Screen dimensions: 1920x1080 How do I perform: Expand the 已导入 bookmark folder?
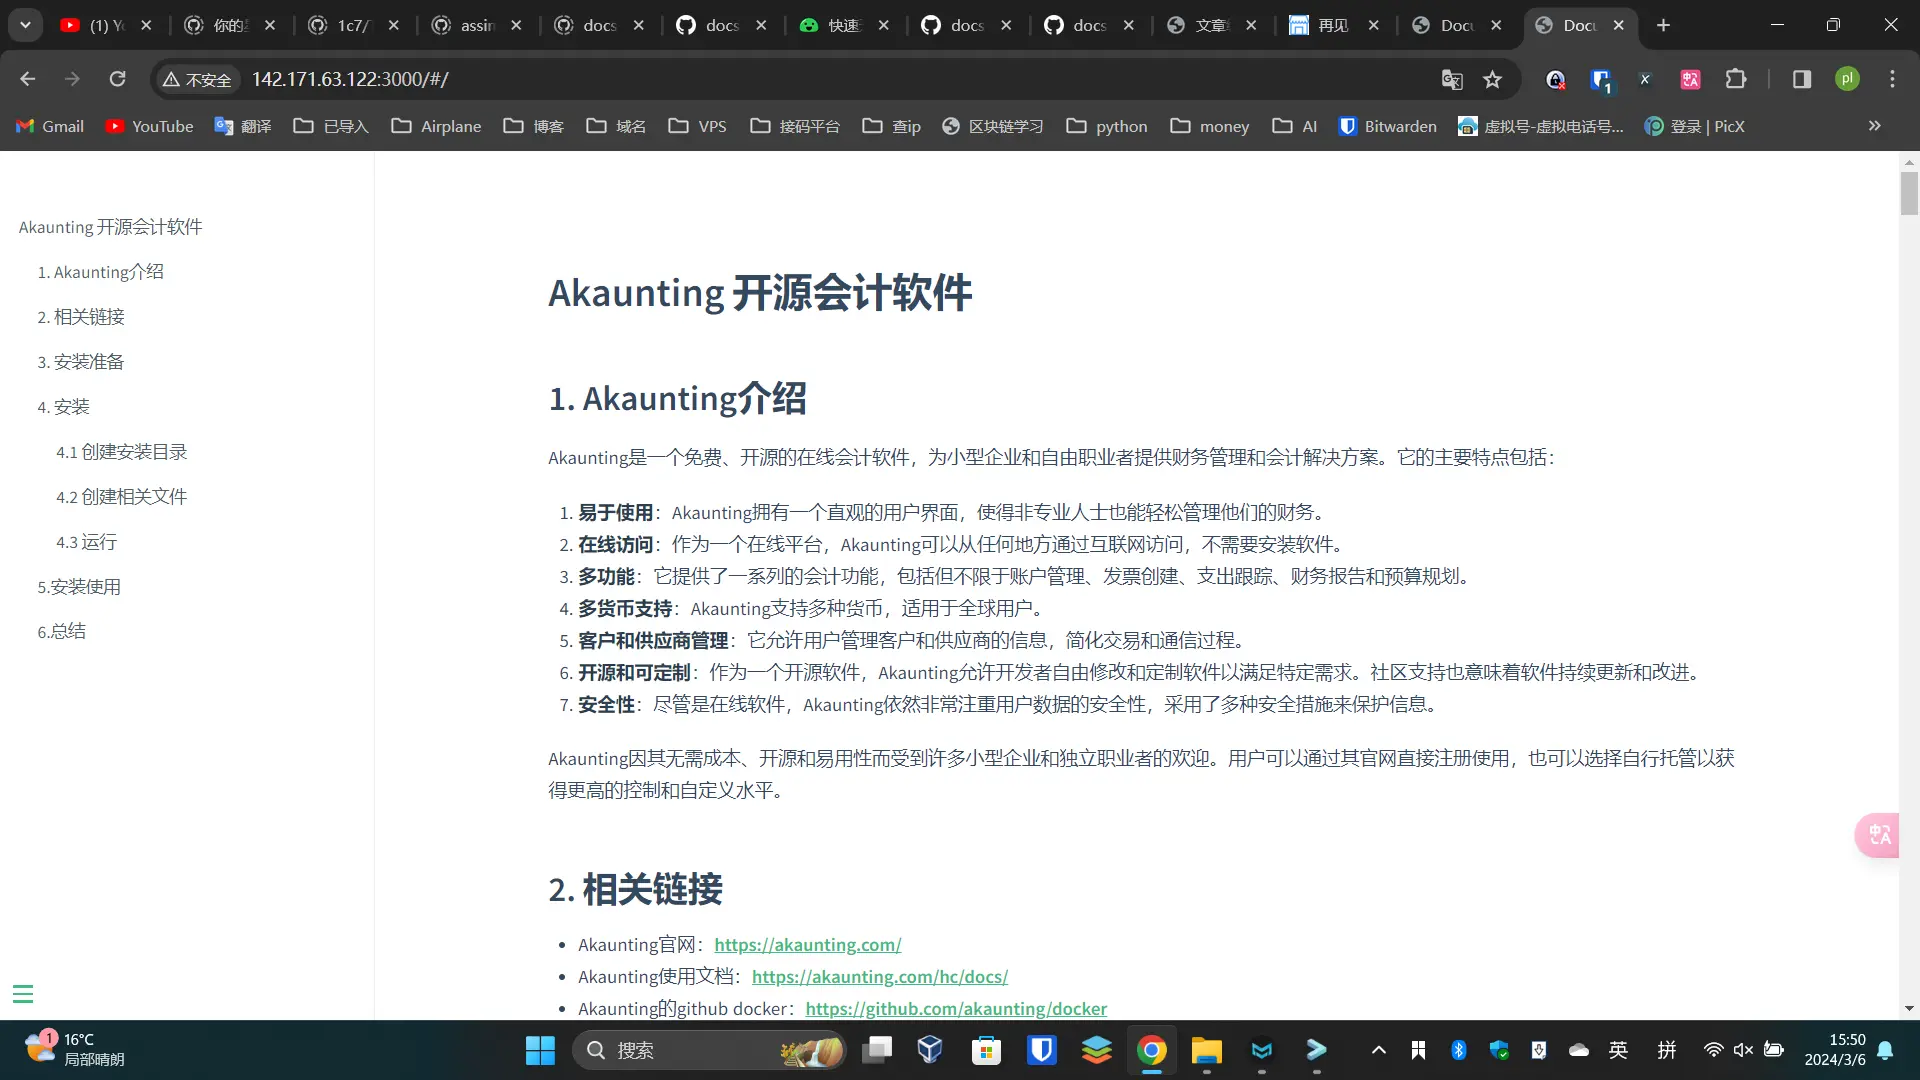tap(330, 126)
